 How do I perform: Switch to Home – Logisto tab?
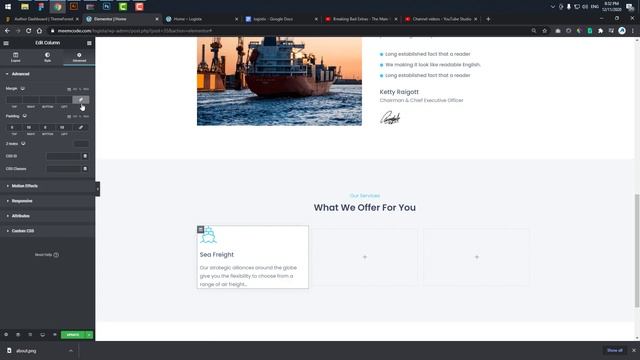pyautogui.click(x=201, y=19)
